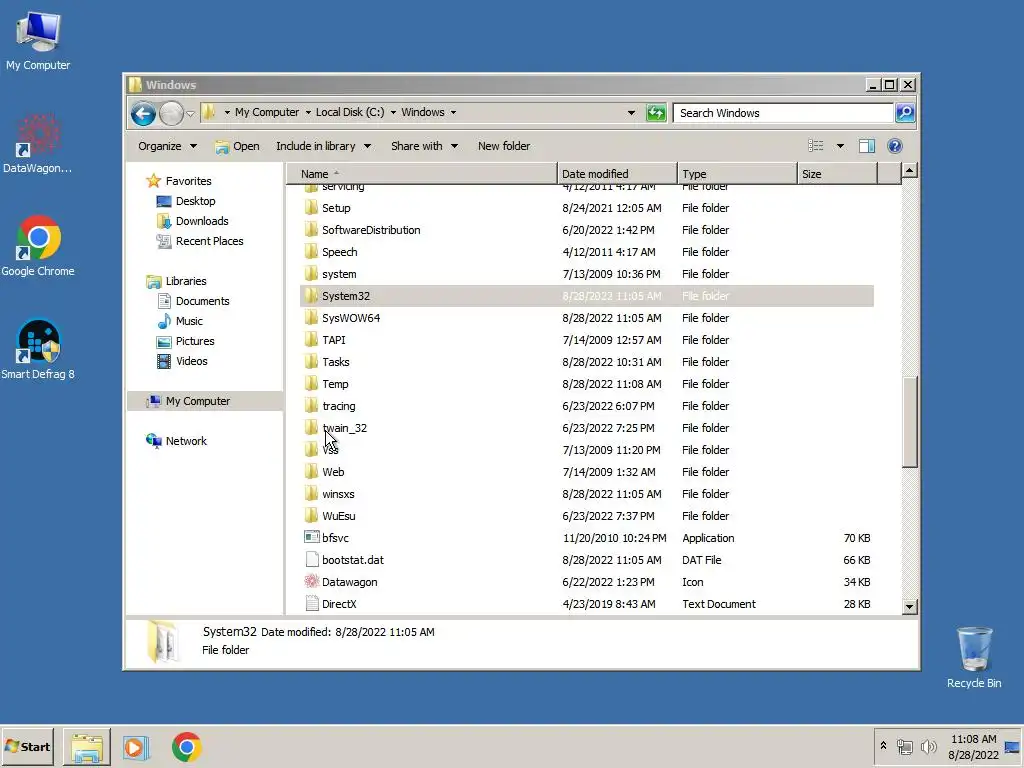
Task: Open the Organize menu
Action: click(x=167, y=146)
